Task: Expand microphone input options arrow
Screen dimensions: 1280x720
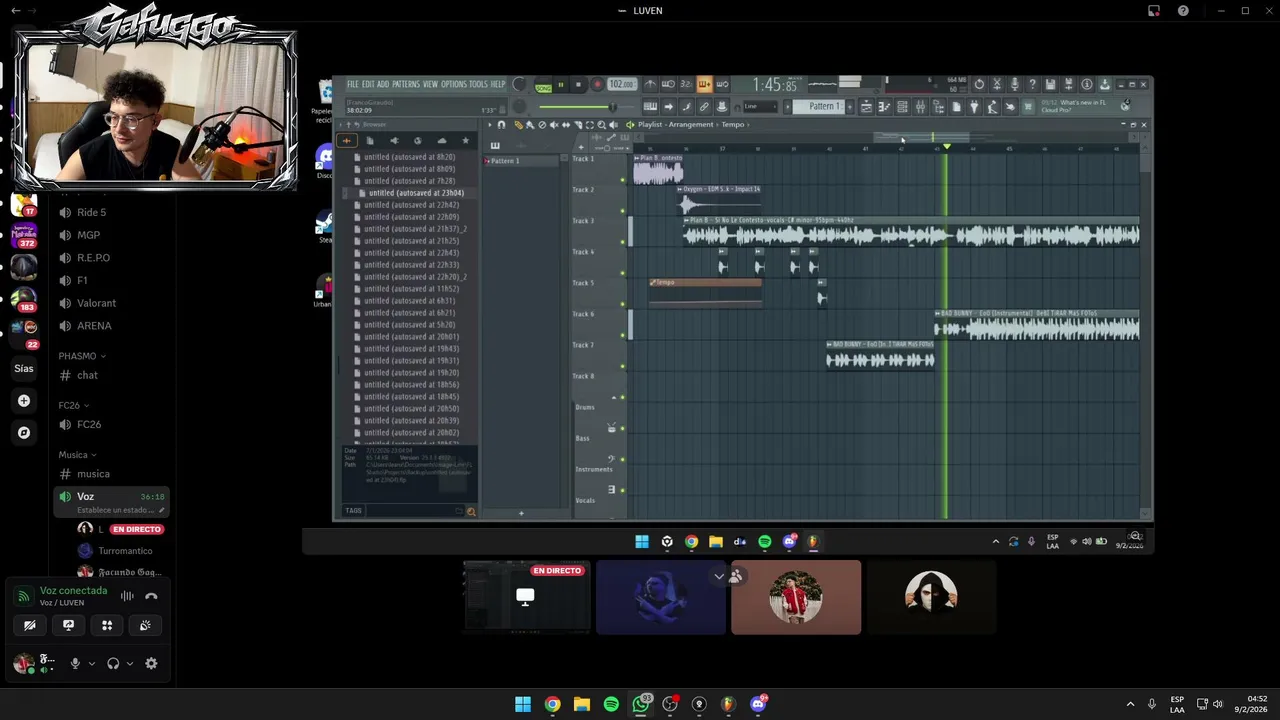Action: pyautogui.click(x=92, y=663)
